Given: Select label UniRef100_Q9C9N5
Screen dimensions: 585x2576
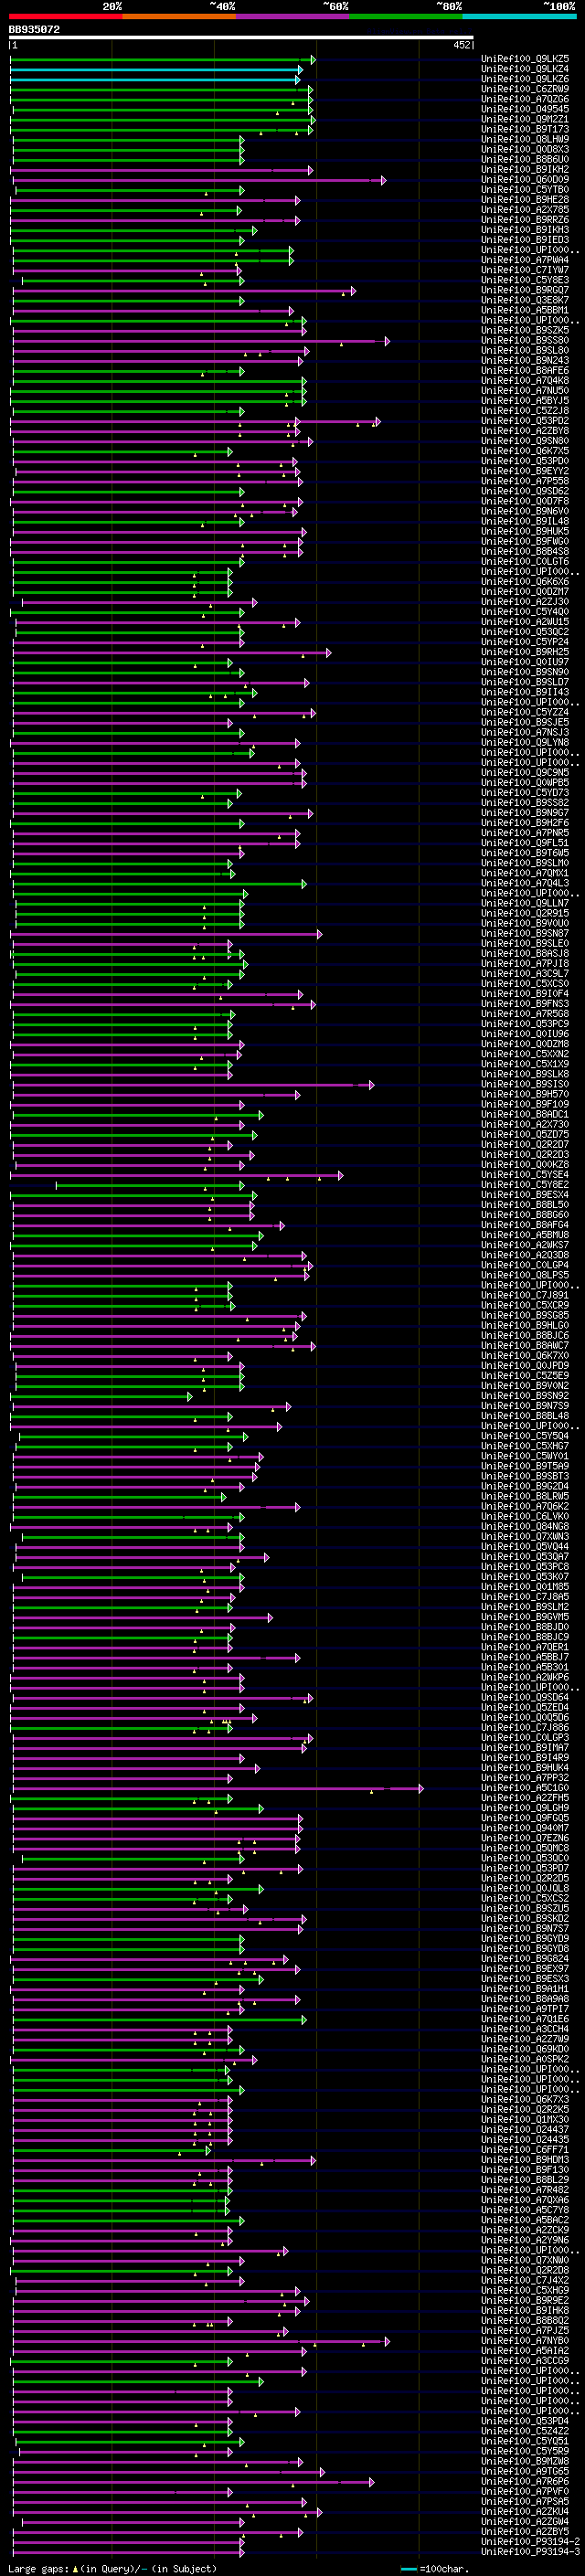Looking at the screenshot, I should point(525,772).
